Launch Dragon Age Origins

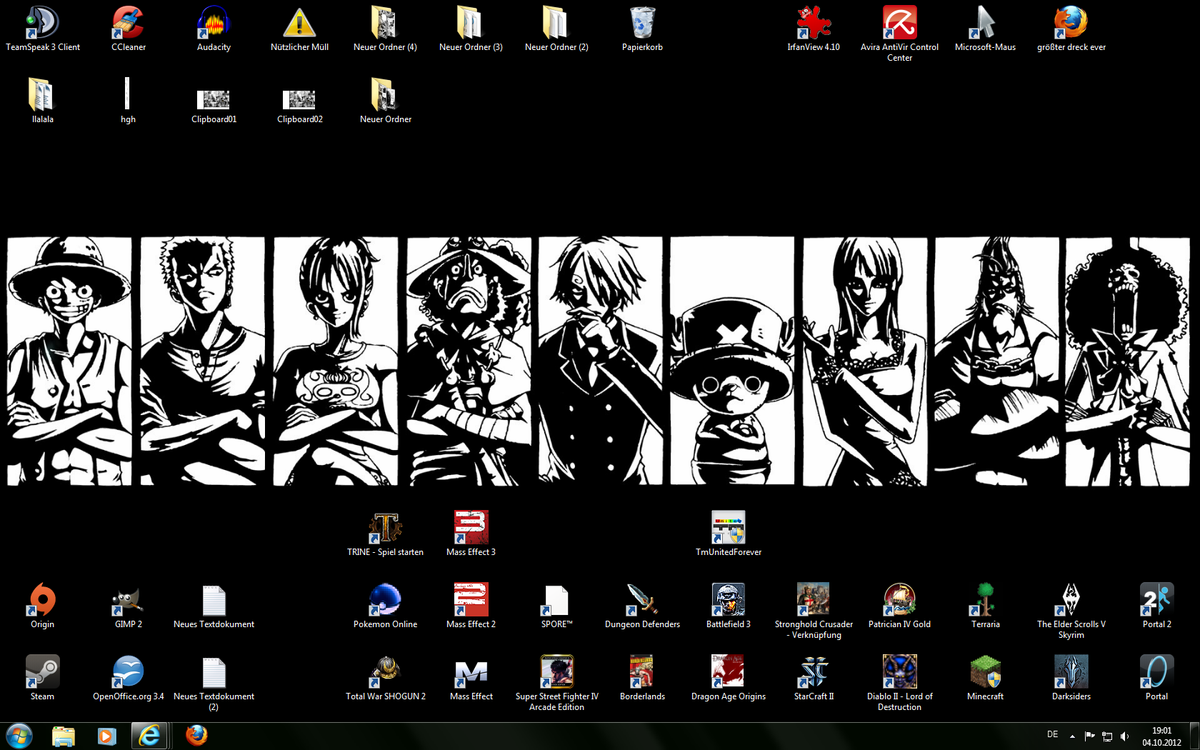tap(728, 677)
